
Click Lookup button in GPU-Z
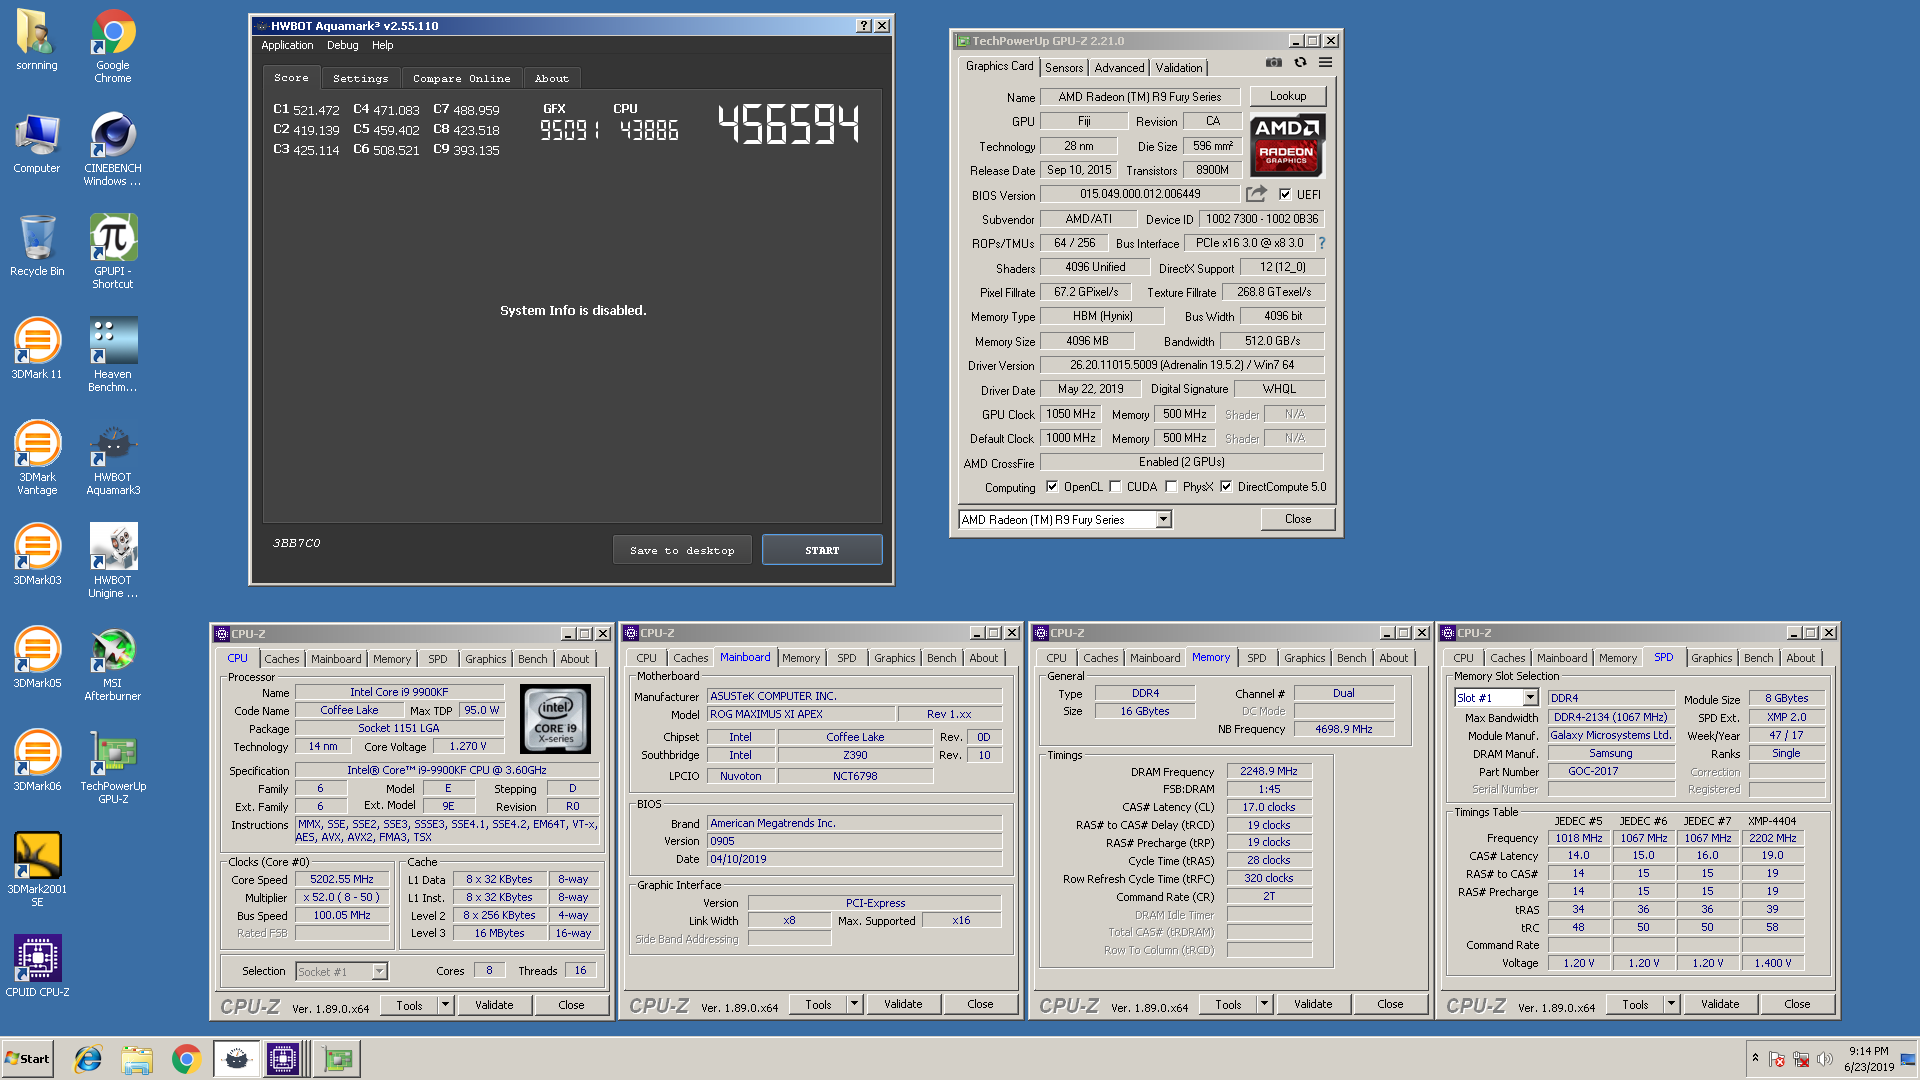pos(1288,96)
